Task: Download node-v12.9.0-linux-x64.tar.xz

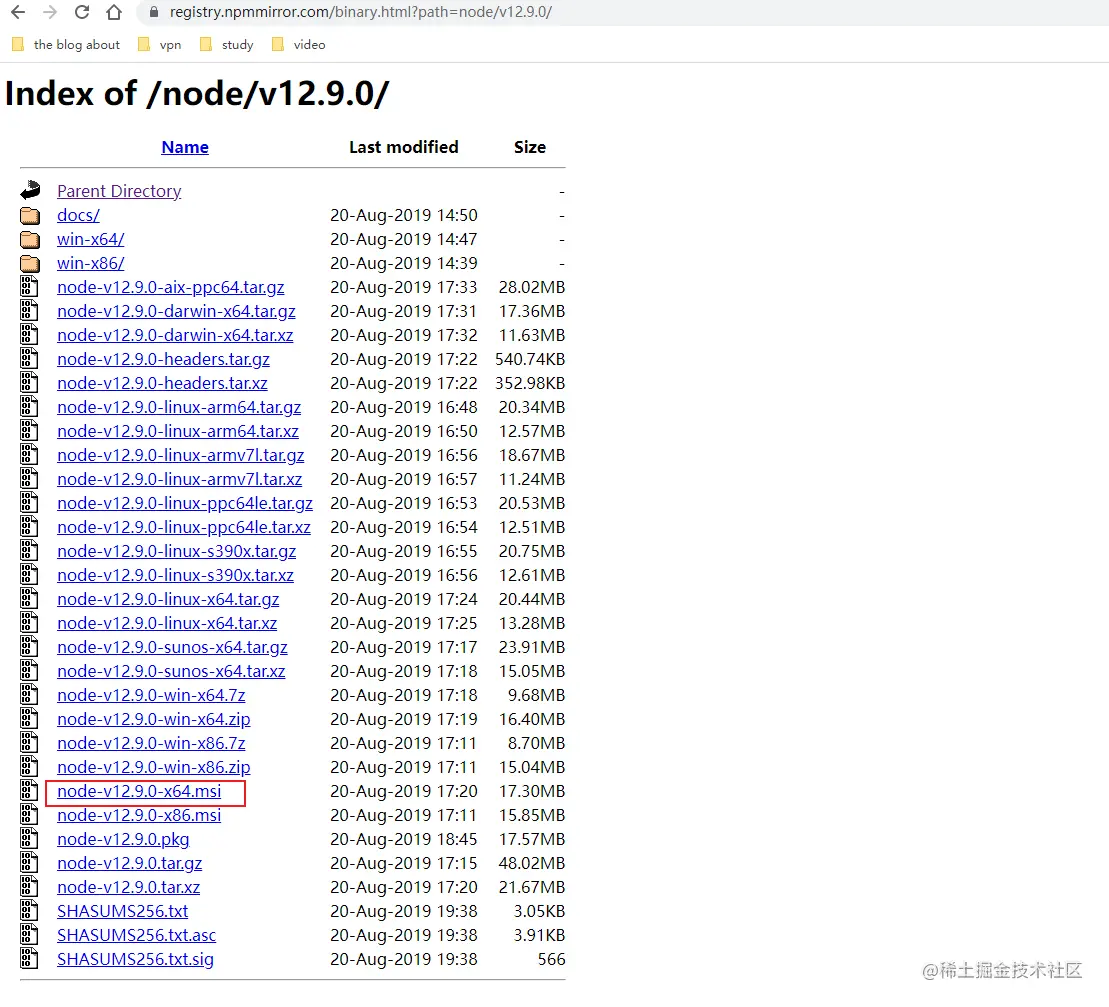Action: [x=167, y=624]
